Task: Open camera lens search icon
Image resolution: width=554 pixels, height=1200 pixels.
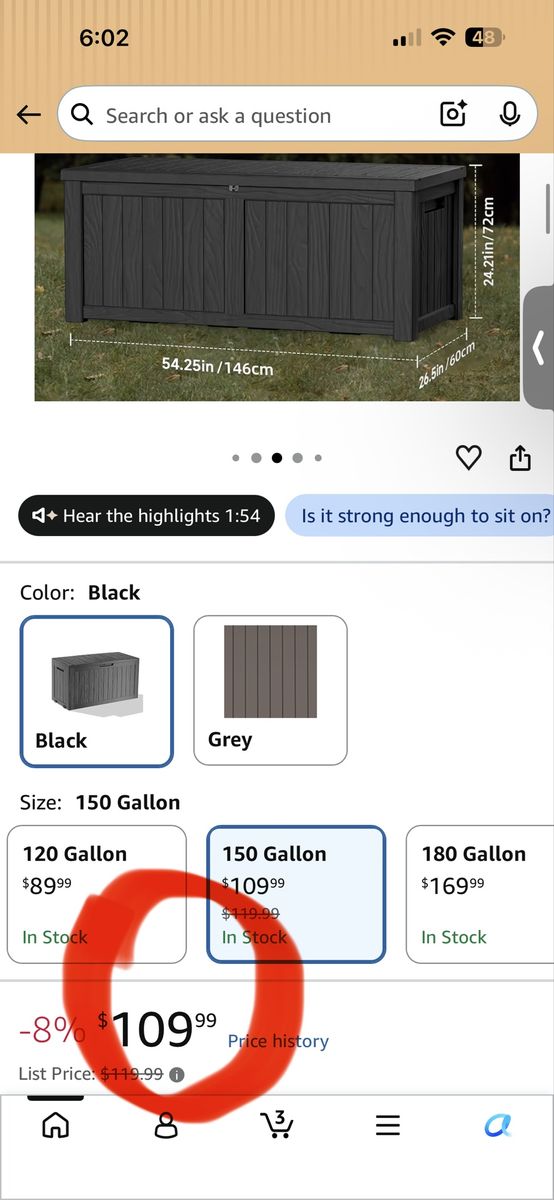Action: (454, 115)
